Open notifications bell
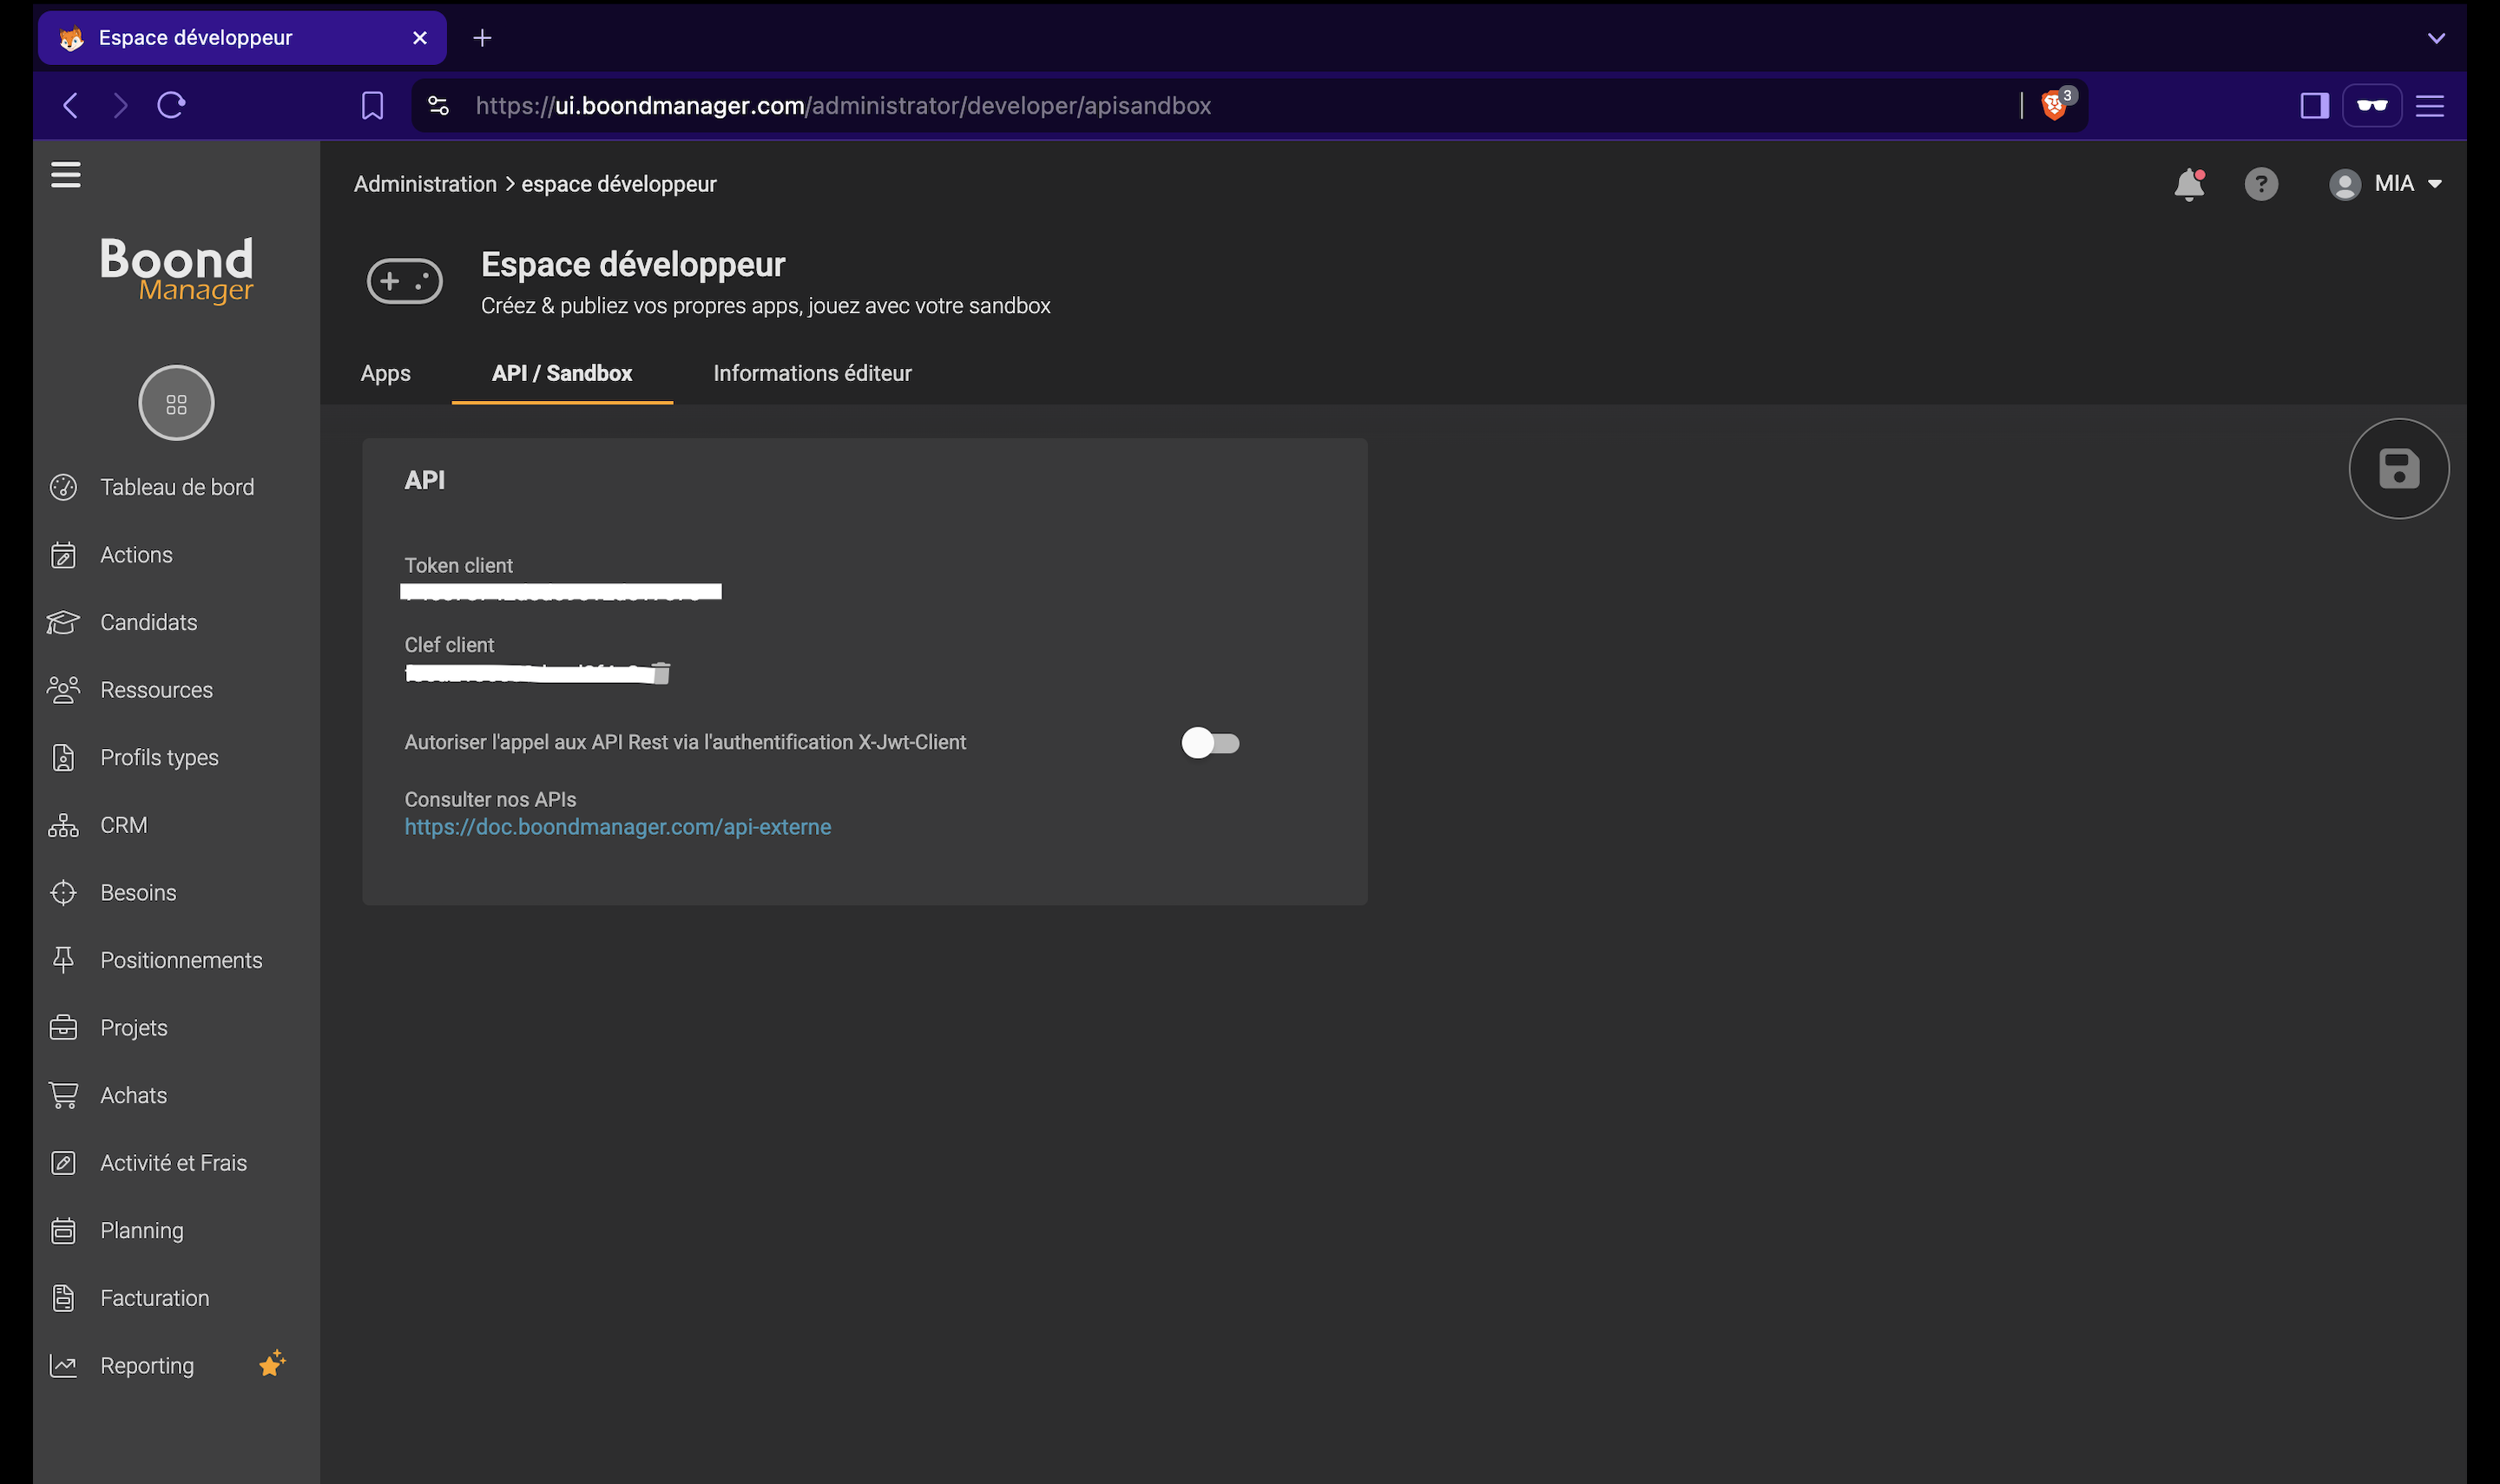 2189,184
